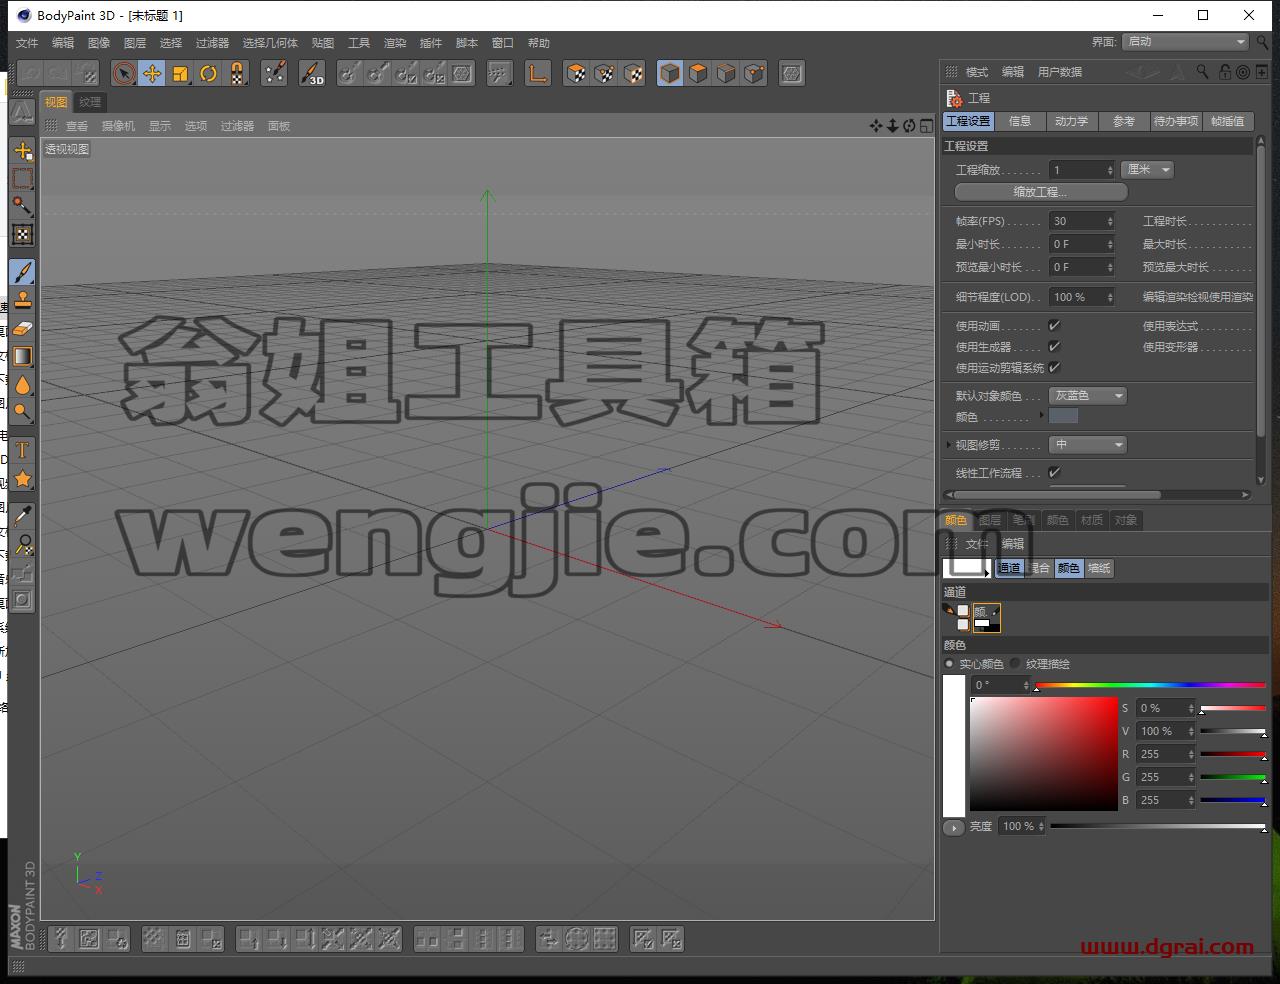Screen dimensions: 1280x984
Task: Click the rainbow hue slider
Action: [x=1150, y=685]
